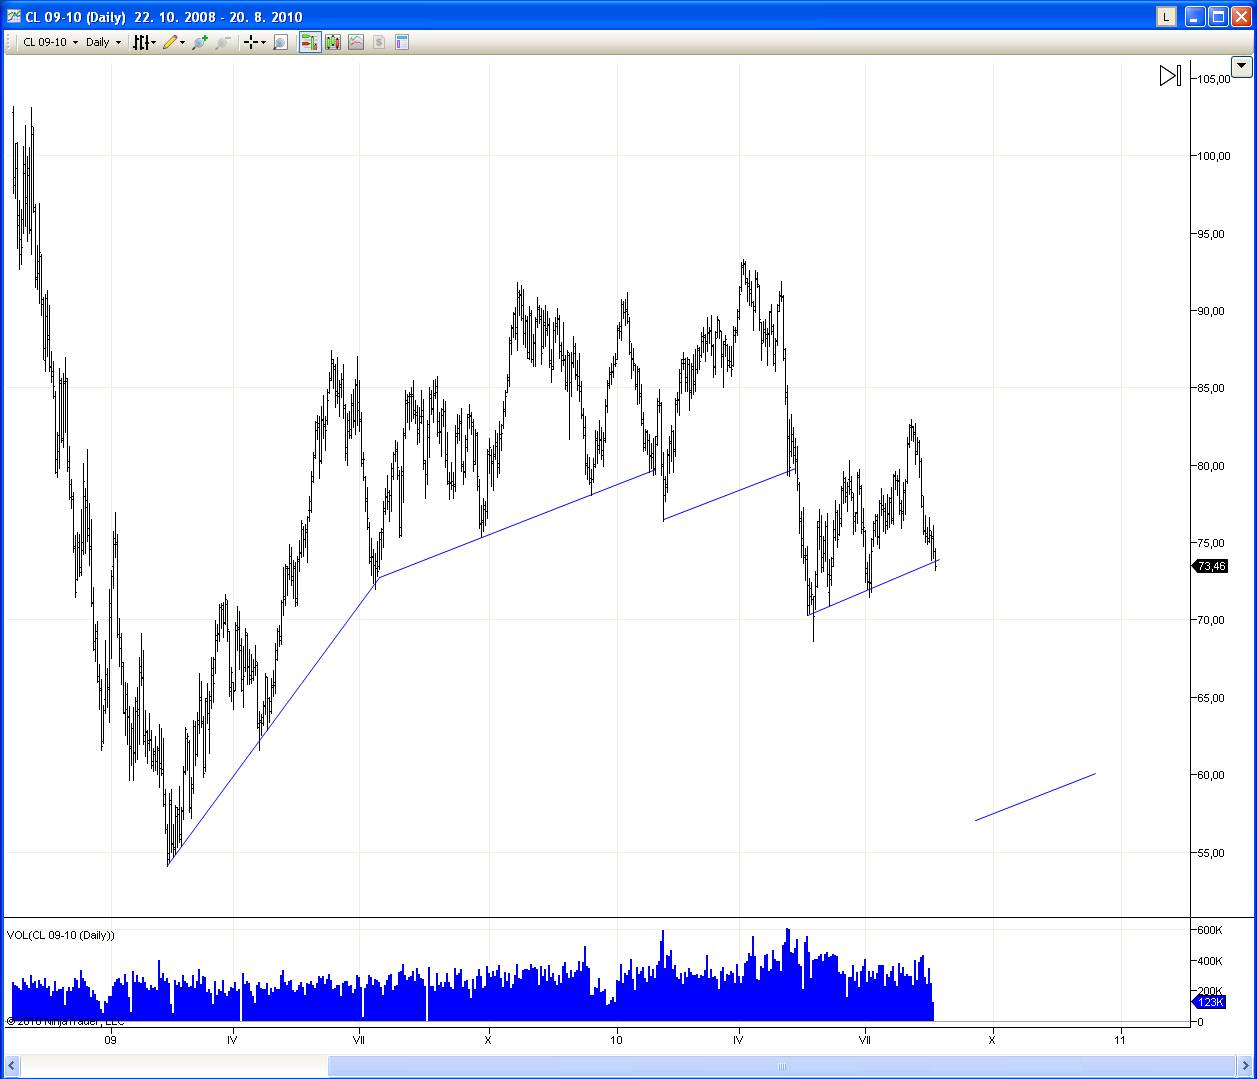Select the pencil drawing tools icon
This screenshot has height=1079, width=1257.
click(x=170, y=42)
